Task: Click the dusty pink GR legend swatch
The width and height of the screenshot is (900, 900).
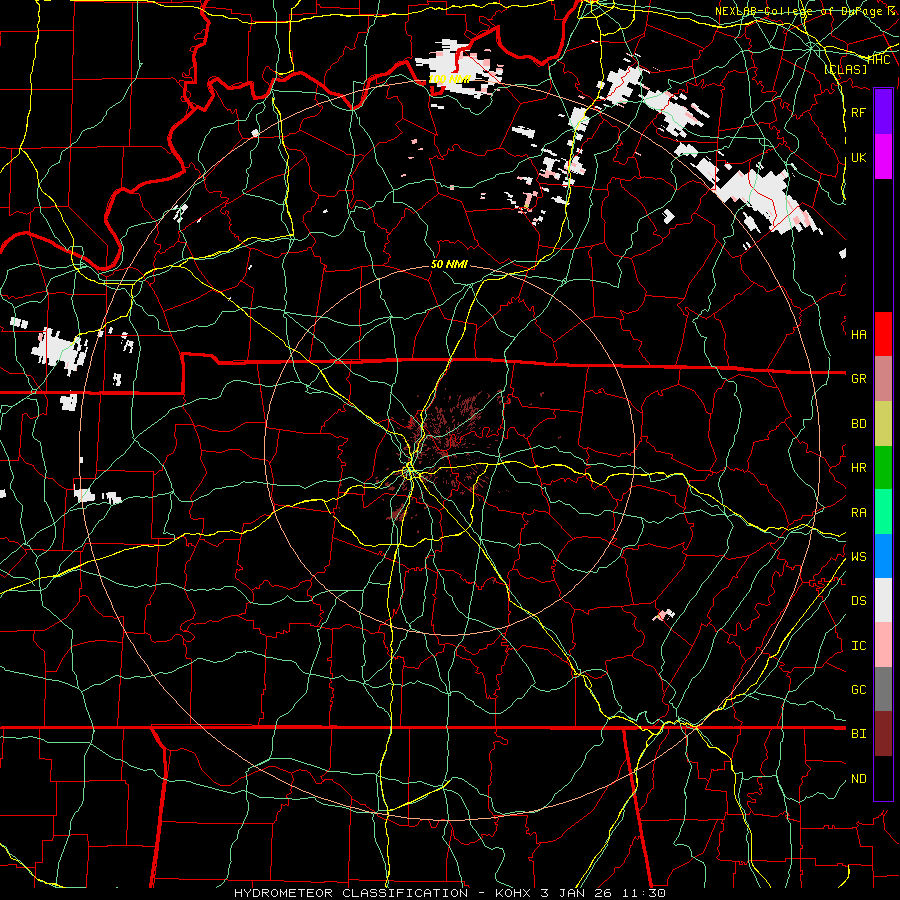Action: coord(883,378)
